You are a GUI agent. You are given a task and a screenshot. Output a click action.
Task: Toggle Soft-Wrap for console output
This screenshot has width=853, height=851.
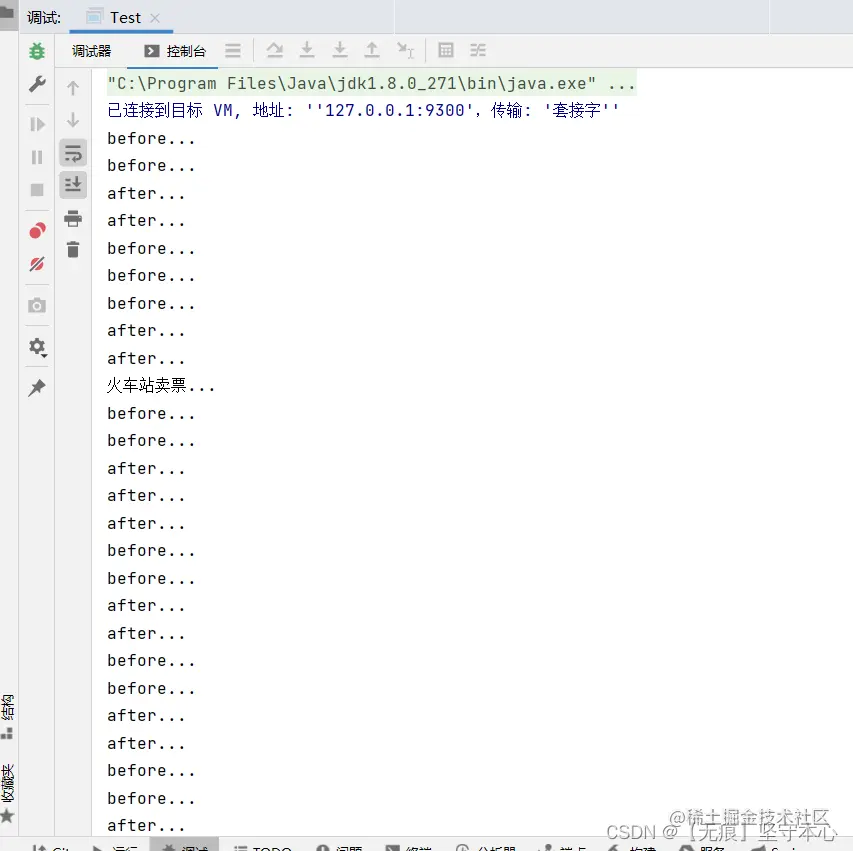pos(73,153)
